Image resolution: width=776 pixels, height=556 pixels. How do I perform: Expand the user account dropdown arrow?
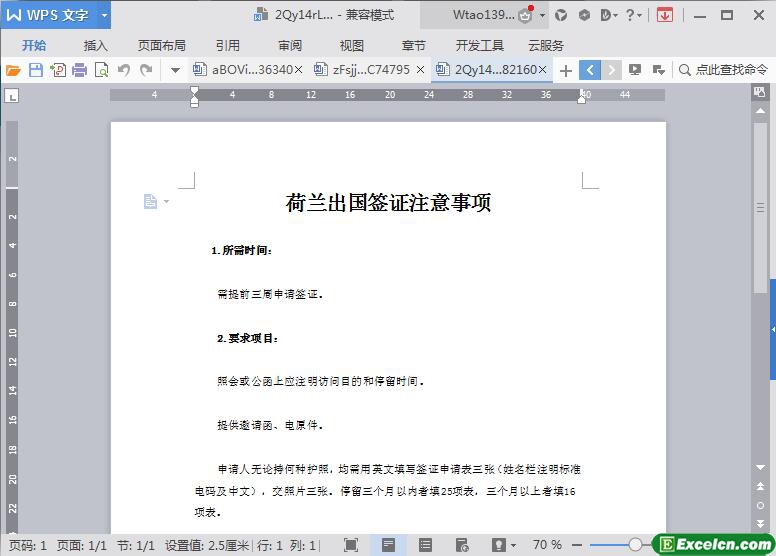click(x=542, y=16)
